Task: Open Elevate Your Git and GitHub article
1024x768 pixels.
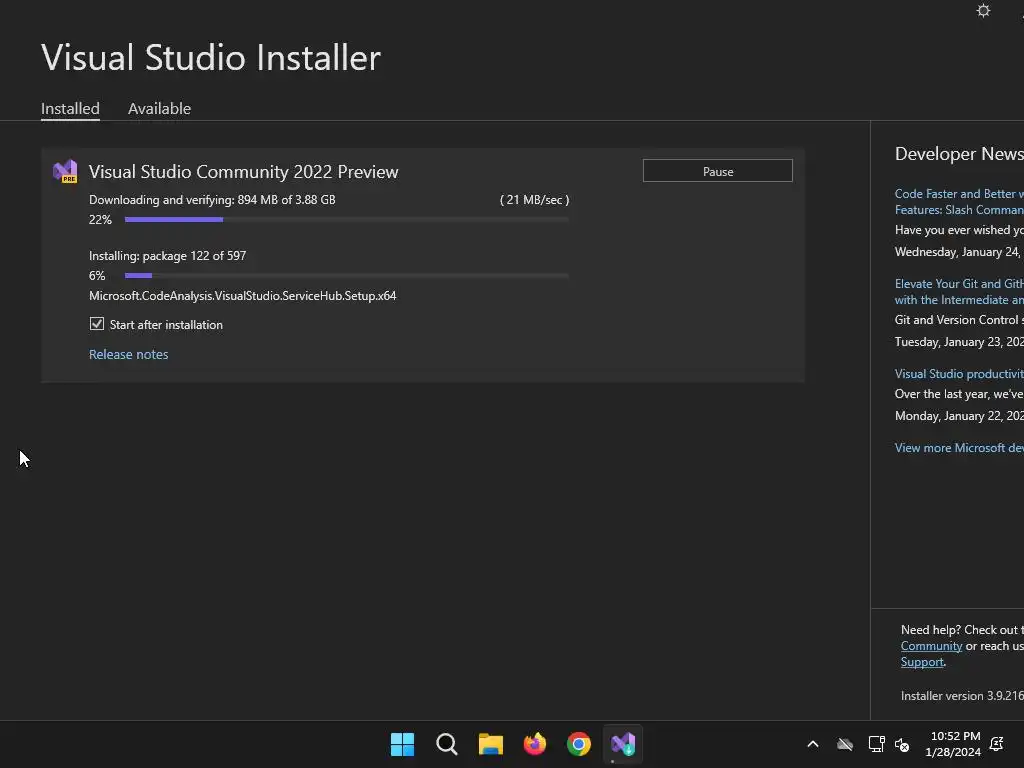Action: [x=959, y=292]
